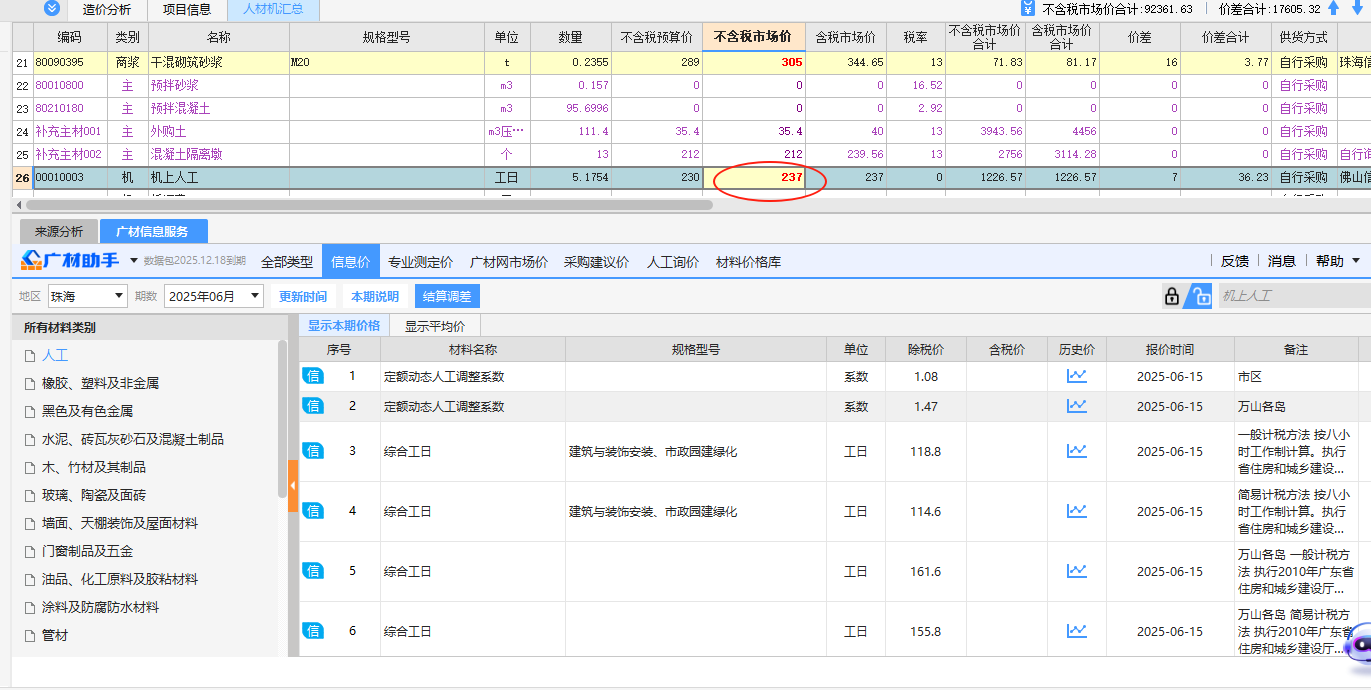The image size is (1371, 690).
Task: Open the 人工询价 tab
Action: click(x=673, y=262)
